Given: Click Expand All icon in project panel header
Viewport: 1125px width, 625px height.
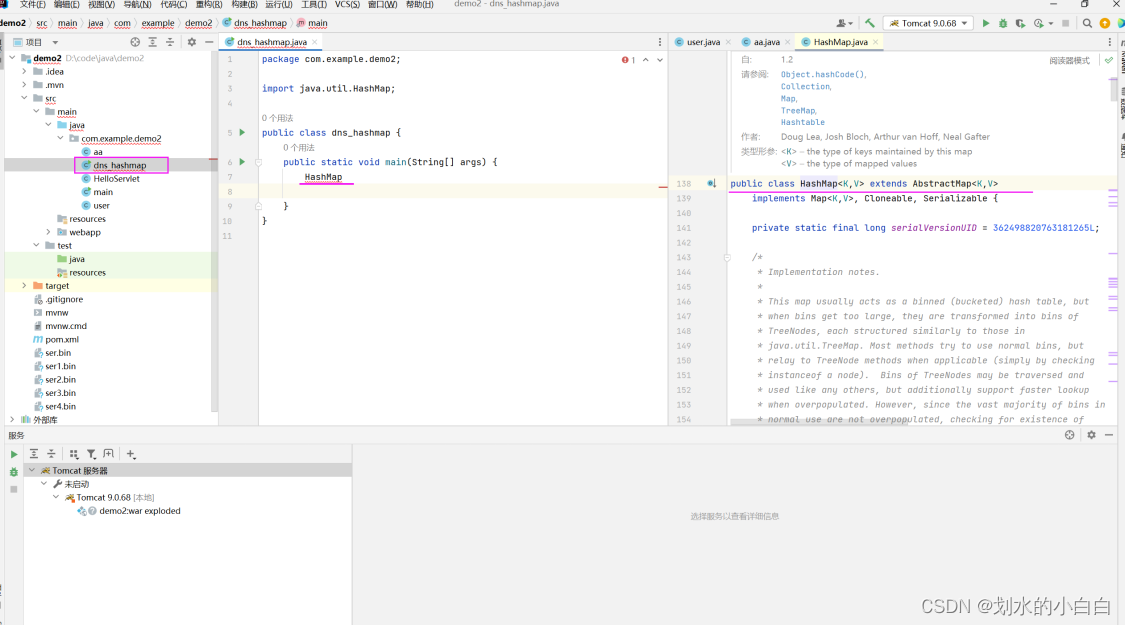Looking at the screenshot, I should click(x=153, y=42).
